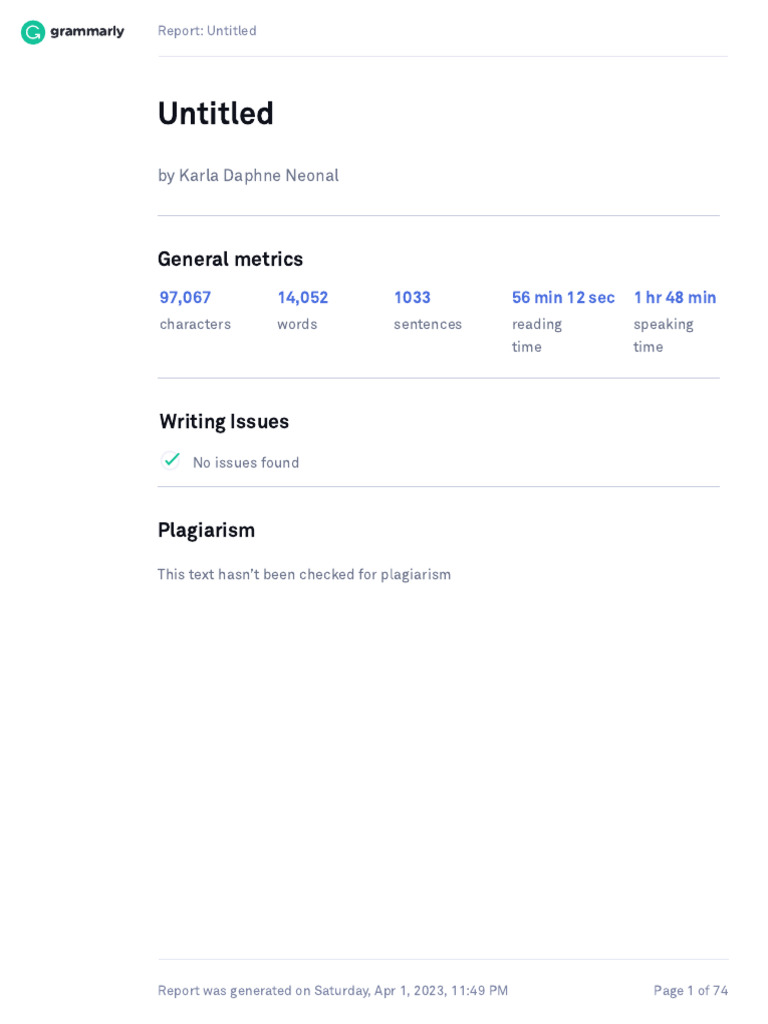Click the 1 hr 48 min value
This screenshot has height=1024, width=768.
click(675, 297)
